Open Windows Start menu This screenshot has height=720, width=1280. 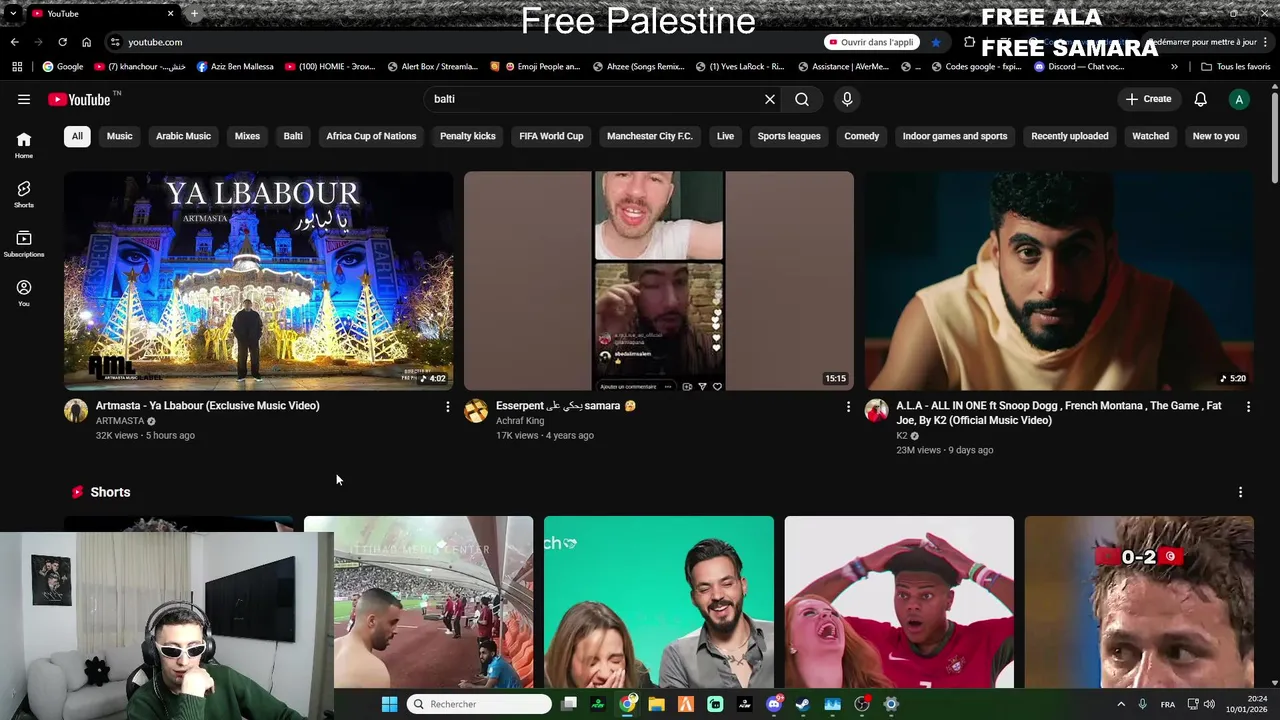(389, 704)
